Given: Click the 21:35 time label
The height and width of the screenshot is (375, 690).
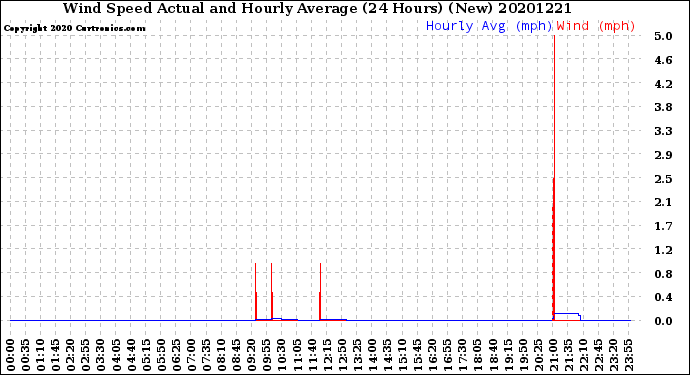Looking at the screenshot, I should [x=569, y=355].
